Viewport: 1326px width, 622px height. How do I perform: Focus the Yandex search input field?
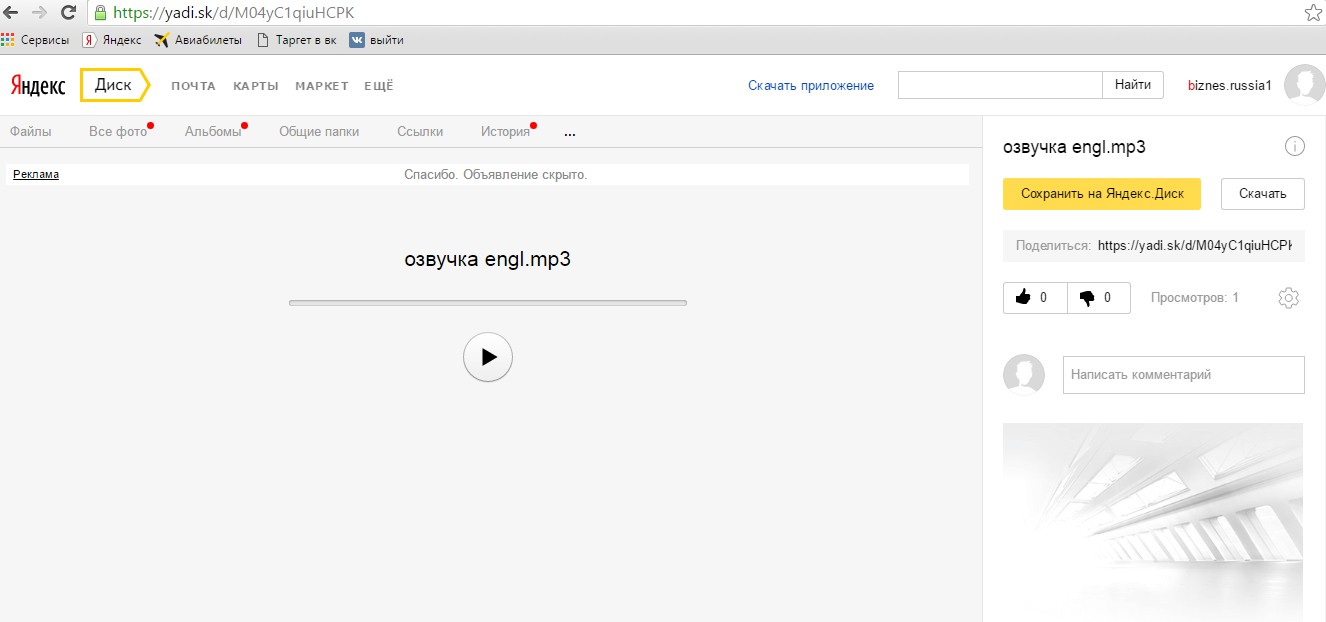click(x=1000, y=85)
